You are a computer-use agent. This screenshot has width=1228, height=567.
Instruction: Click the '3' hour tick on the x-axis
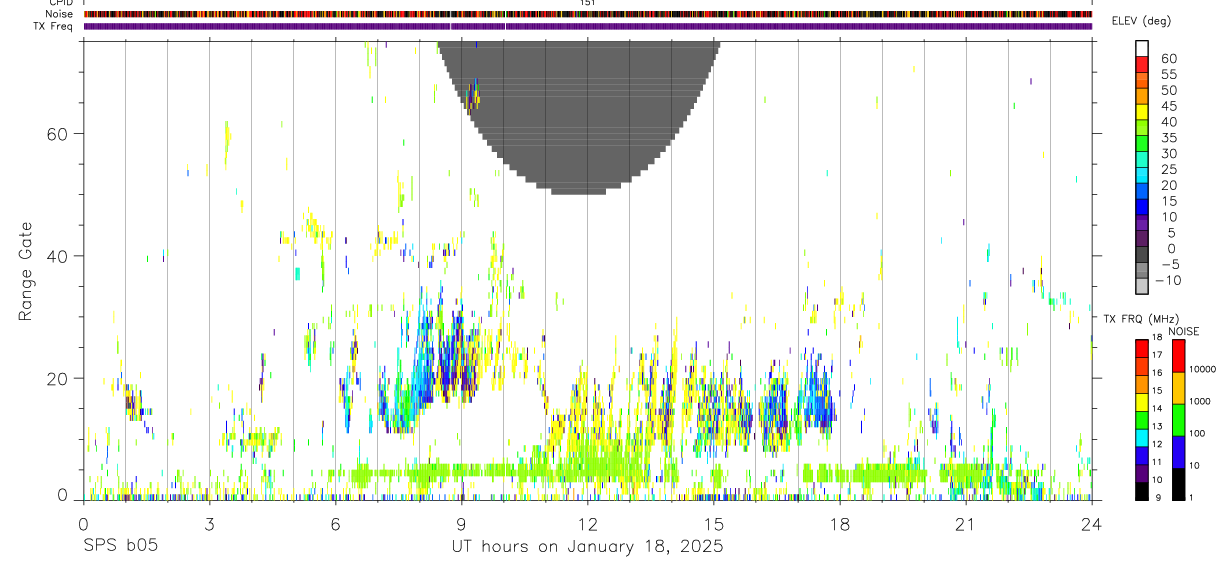click(210, 524)
